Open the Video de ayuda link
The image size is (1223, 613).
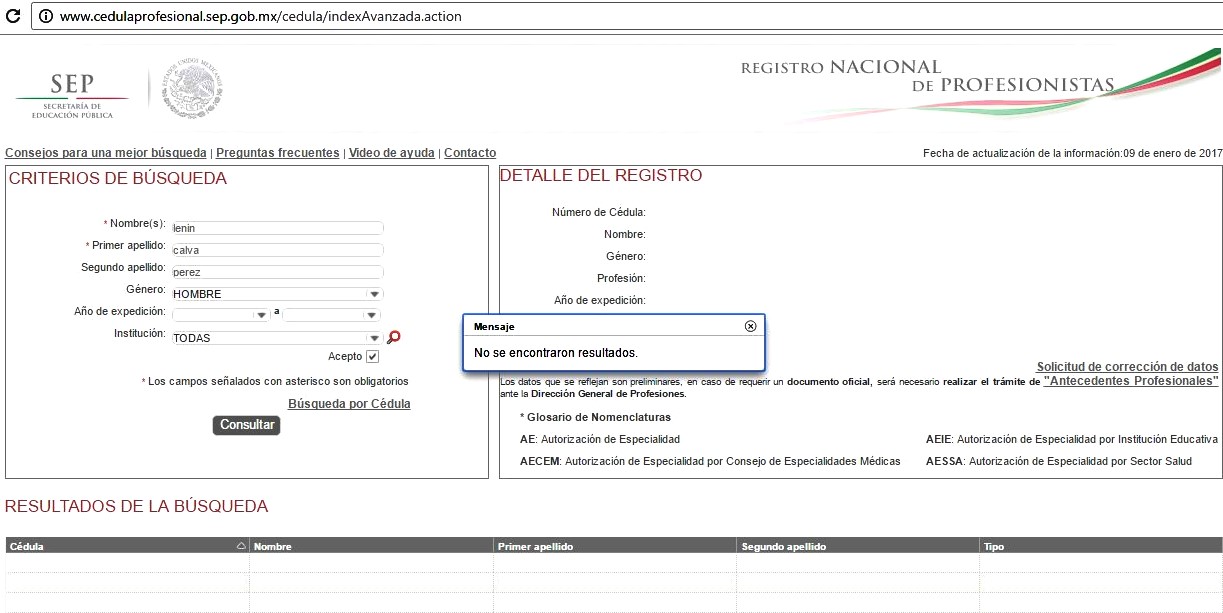click(391, 153)
